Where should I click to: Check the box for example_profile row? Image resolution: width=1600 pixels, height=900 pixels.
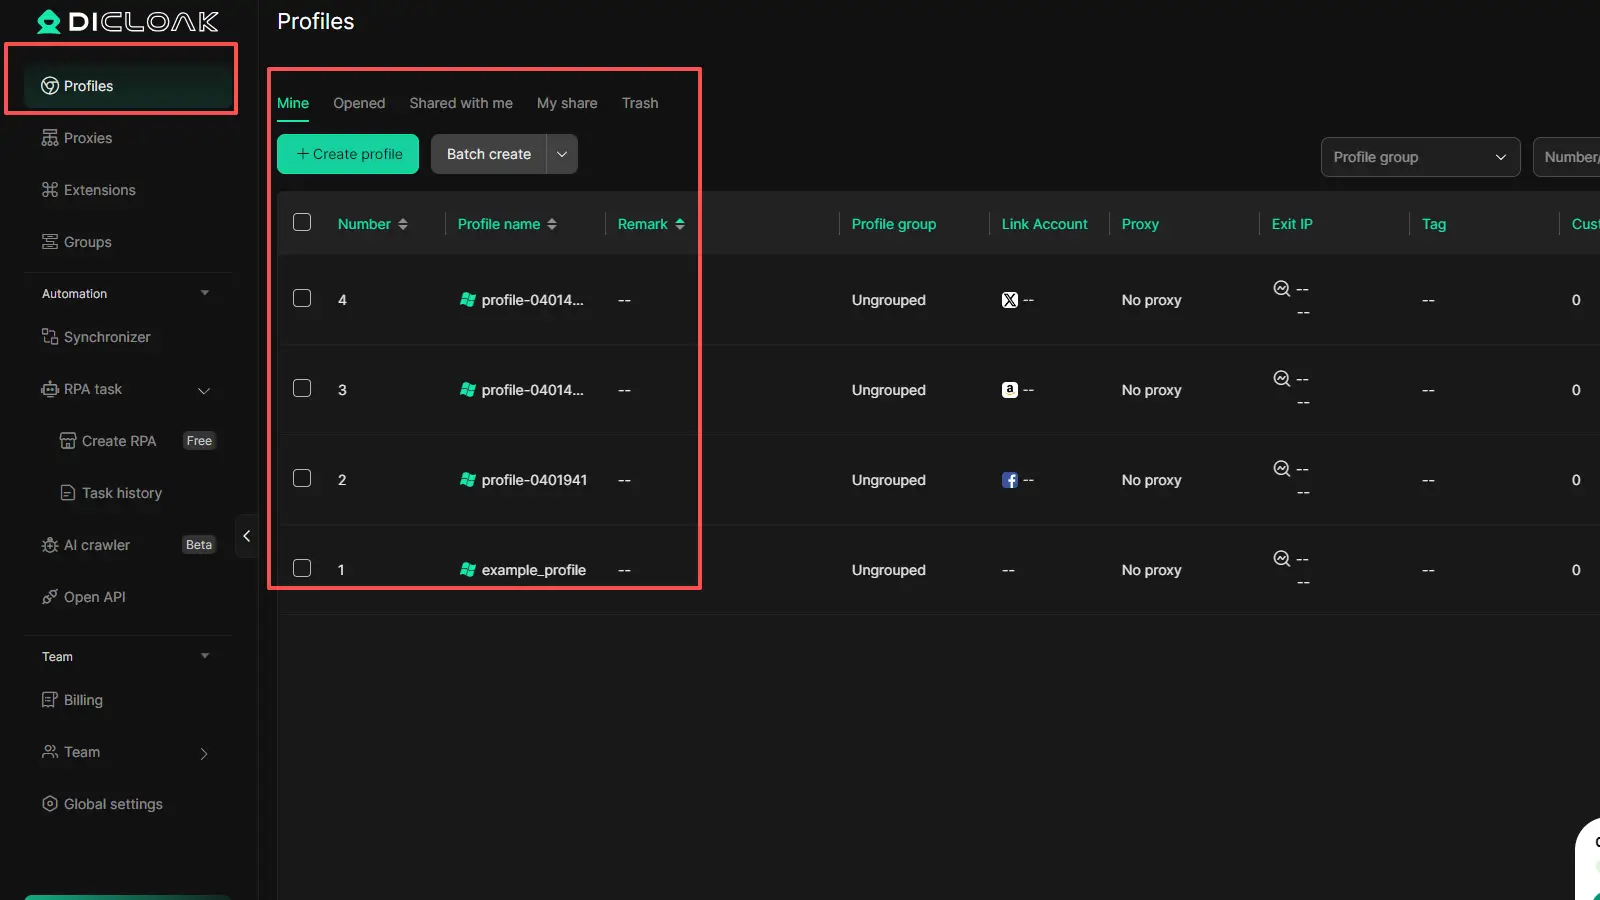tap(302, 568)
